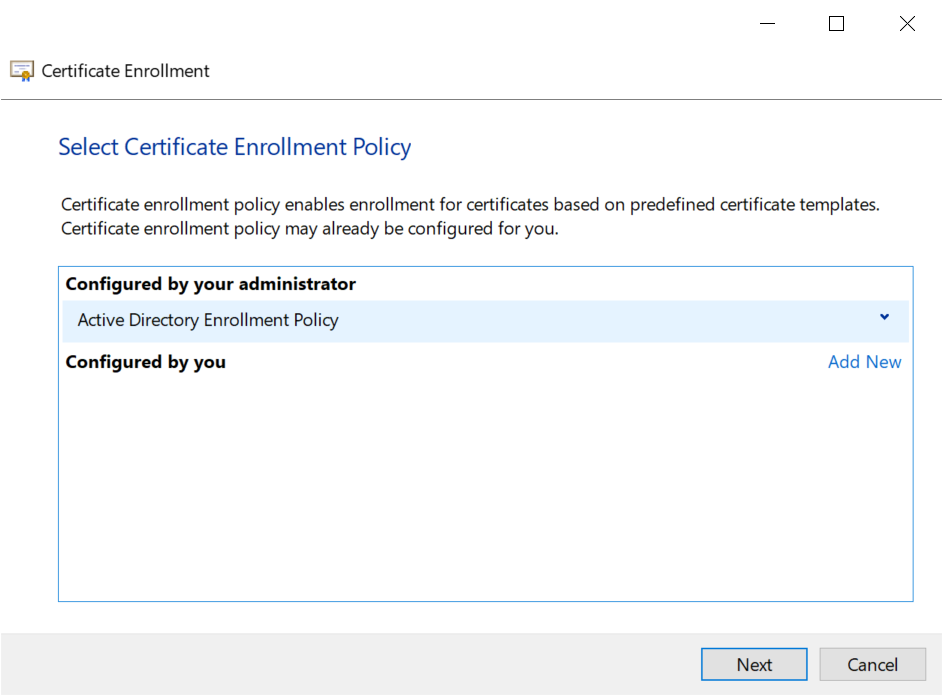The height and width of the screenshot is (696, 943).
Task: Click the first line of policy description text
Action: [x=470, y=205]
